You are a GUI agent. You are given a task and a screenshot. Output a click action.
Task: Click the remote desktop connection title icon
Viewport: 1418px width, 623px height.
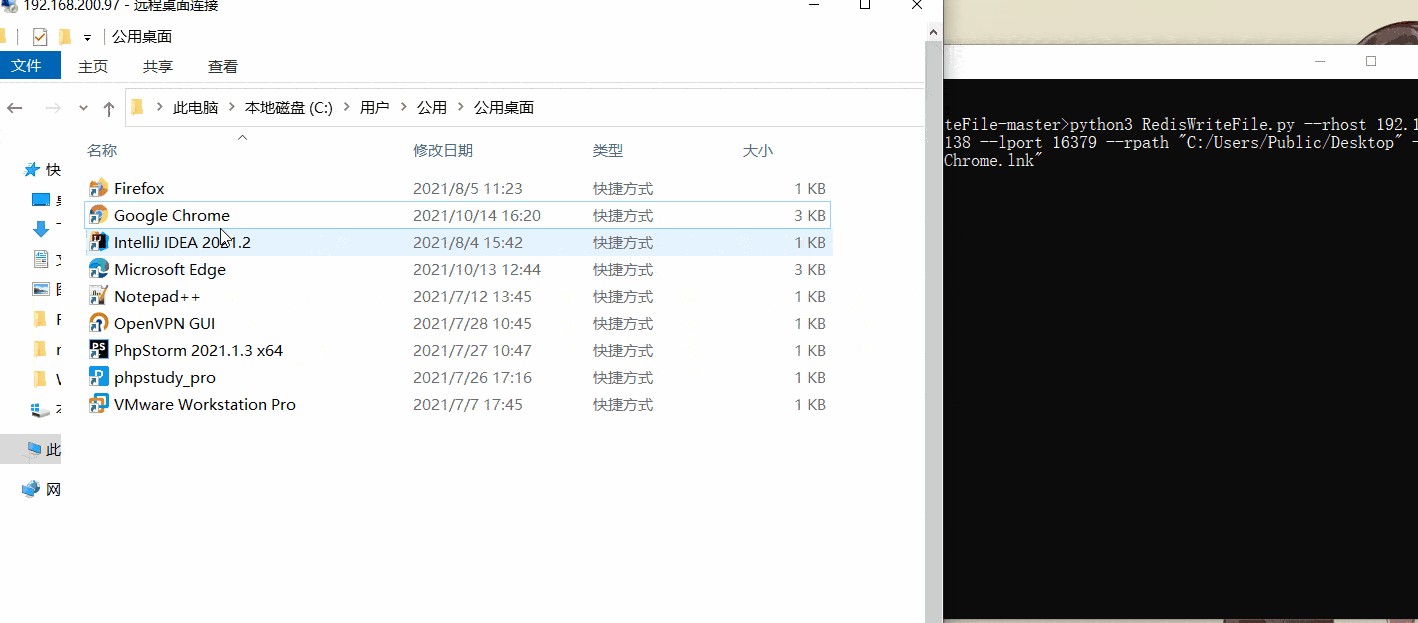[x=9, y=5]
